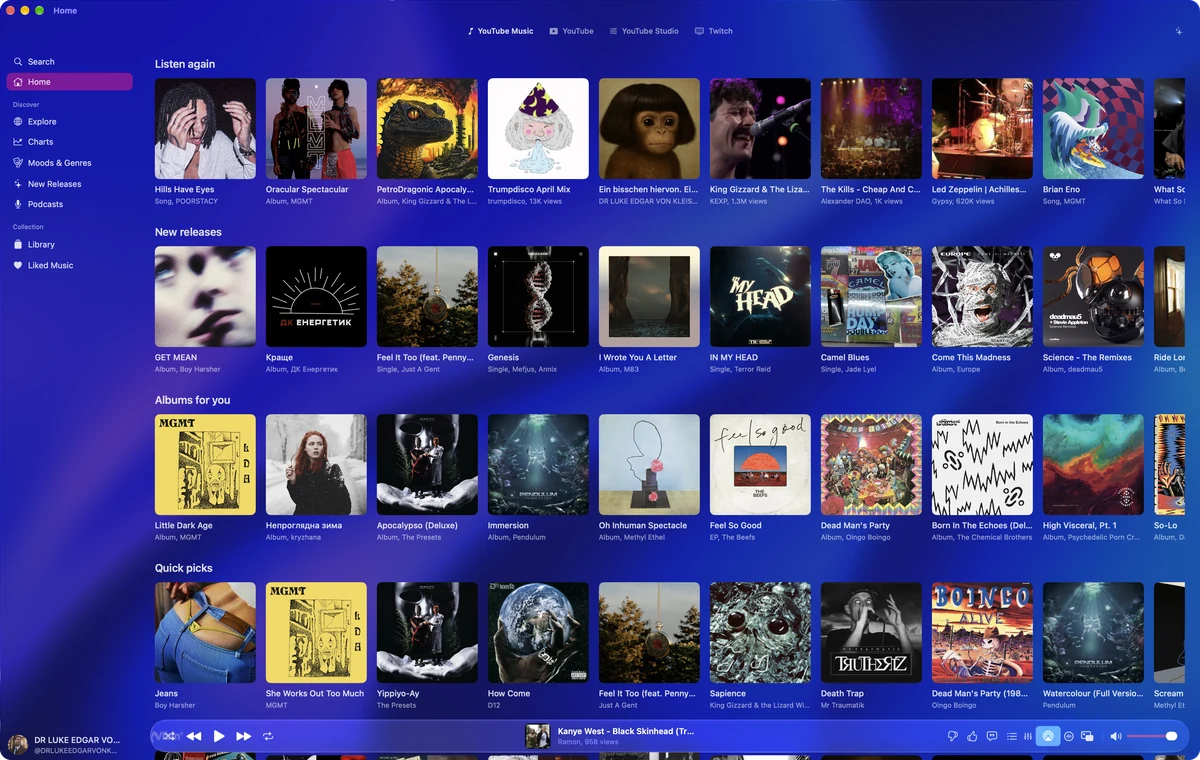The width and height of the screenshot is (1200, 760).
Task: Open the Camel Blues single cover
Action: [871, 297]
